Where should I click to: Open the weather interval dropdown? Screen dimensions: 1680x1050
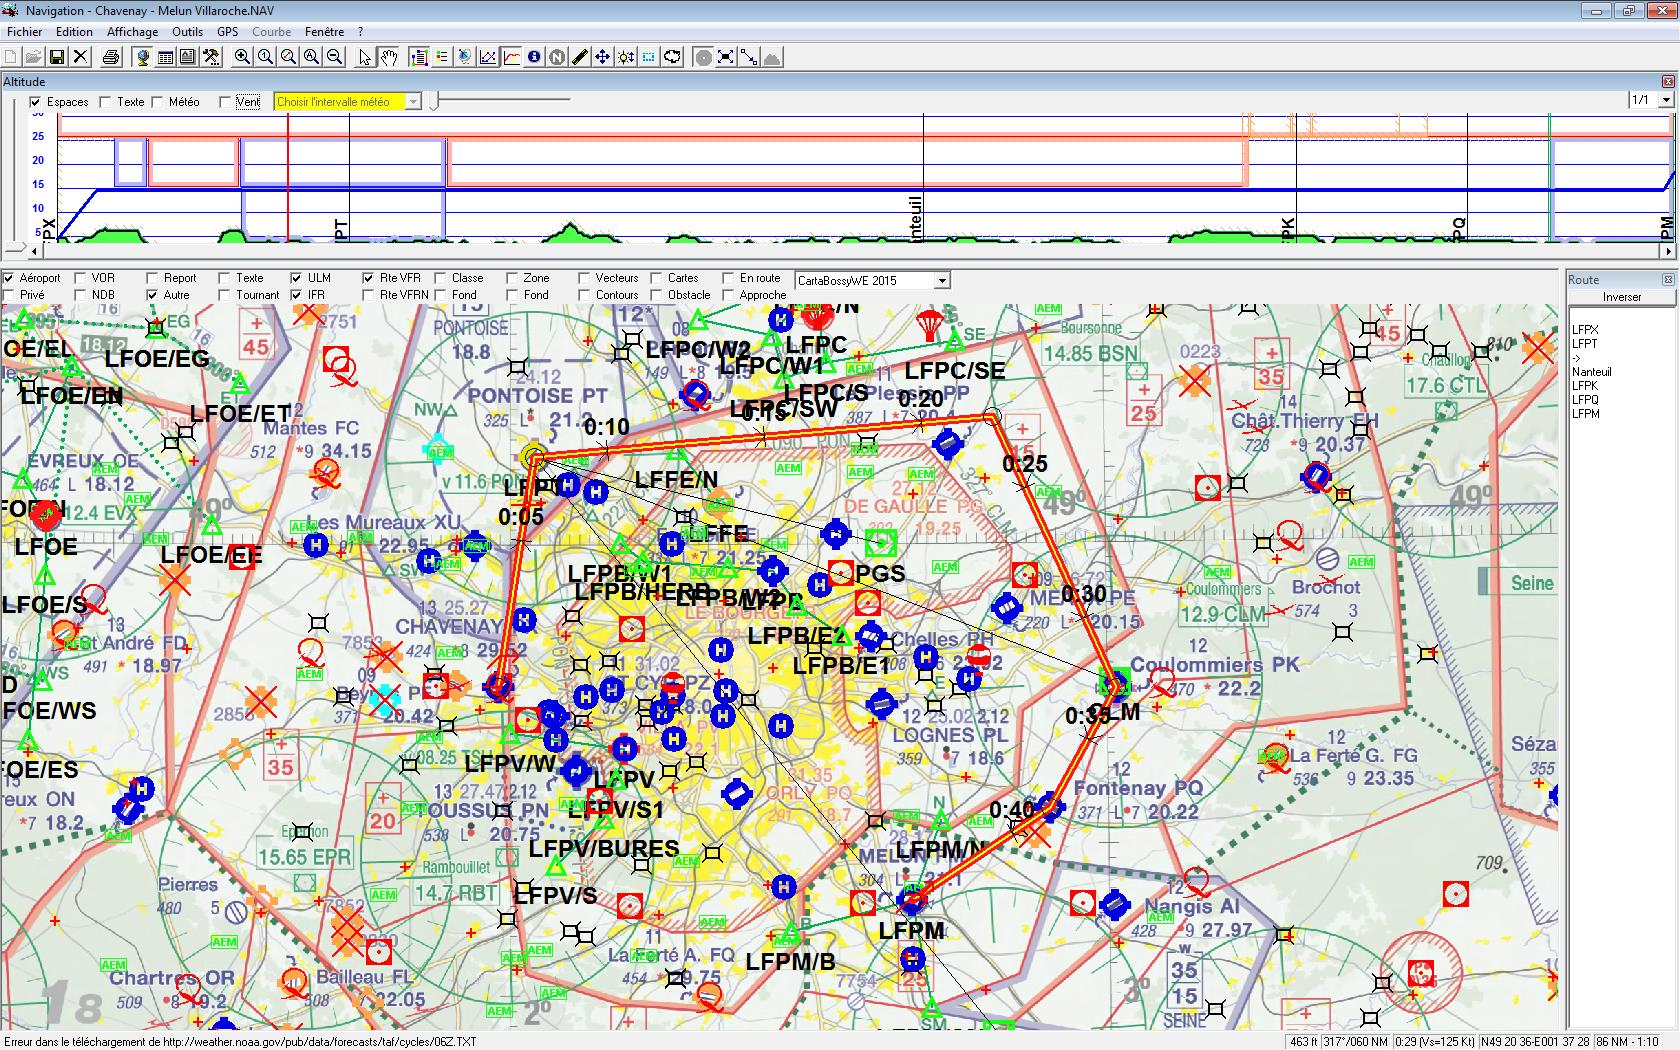(413, 102)
